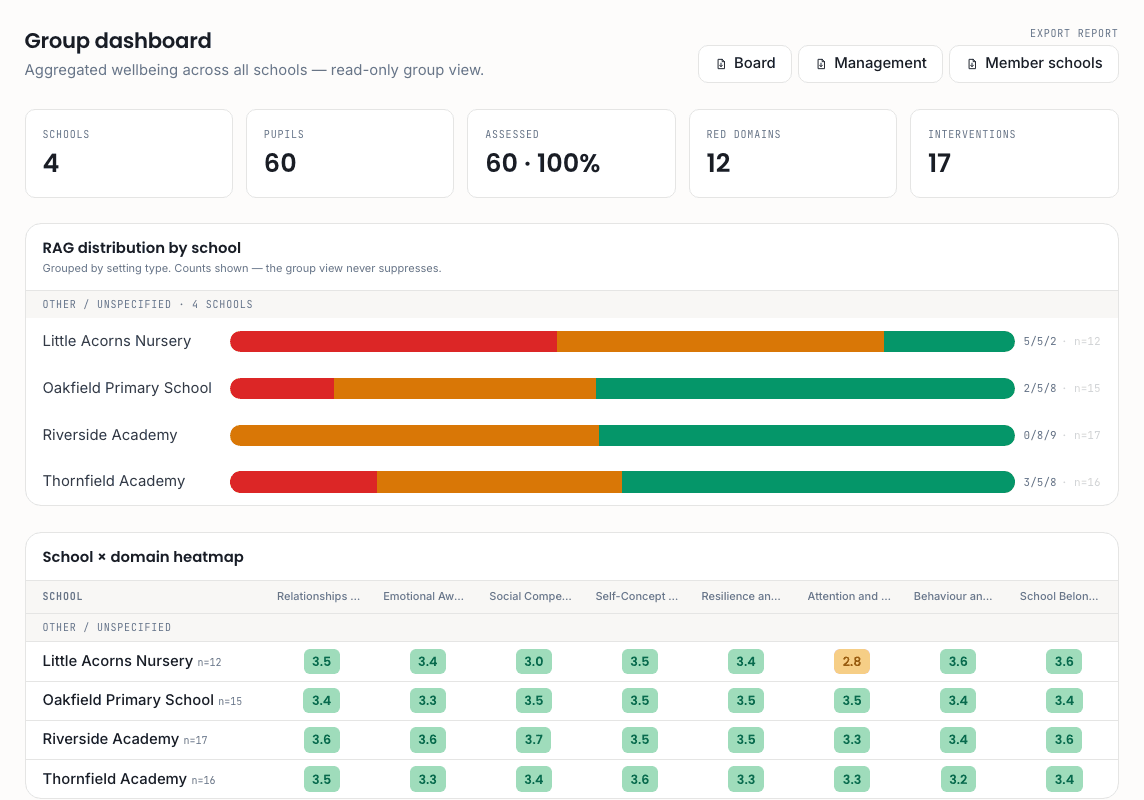Click the Attention and column header

849,597
